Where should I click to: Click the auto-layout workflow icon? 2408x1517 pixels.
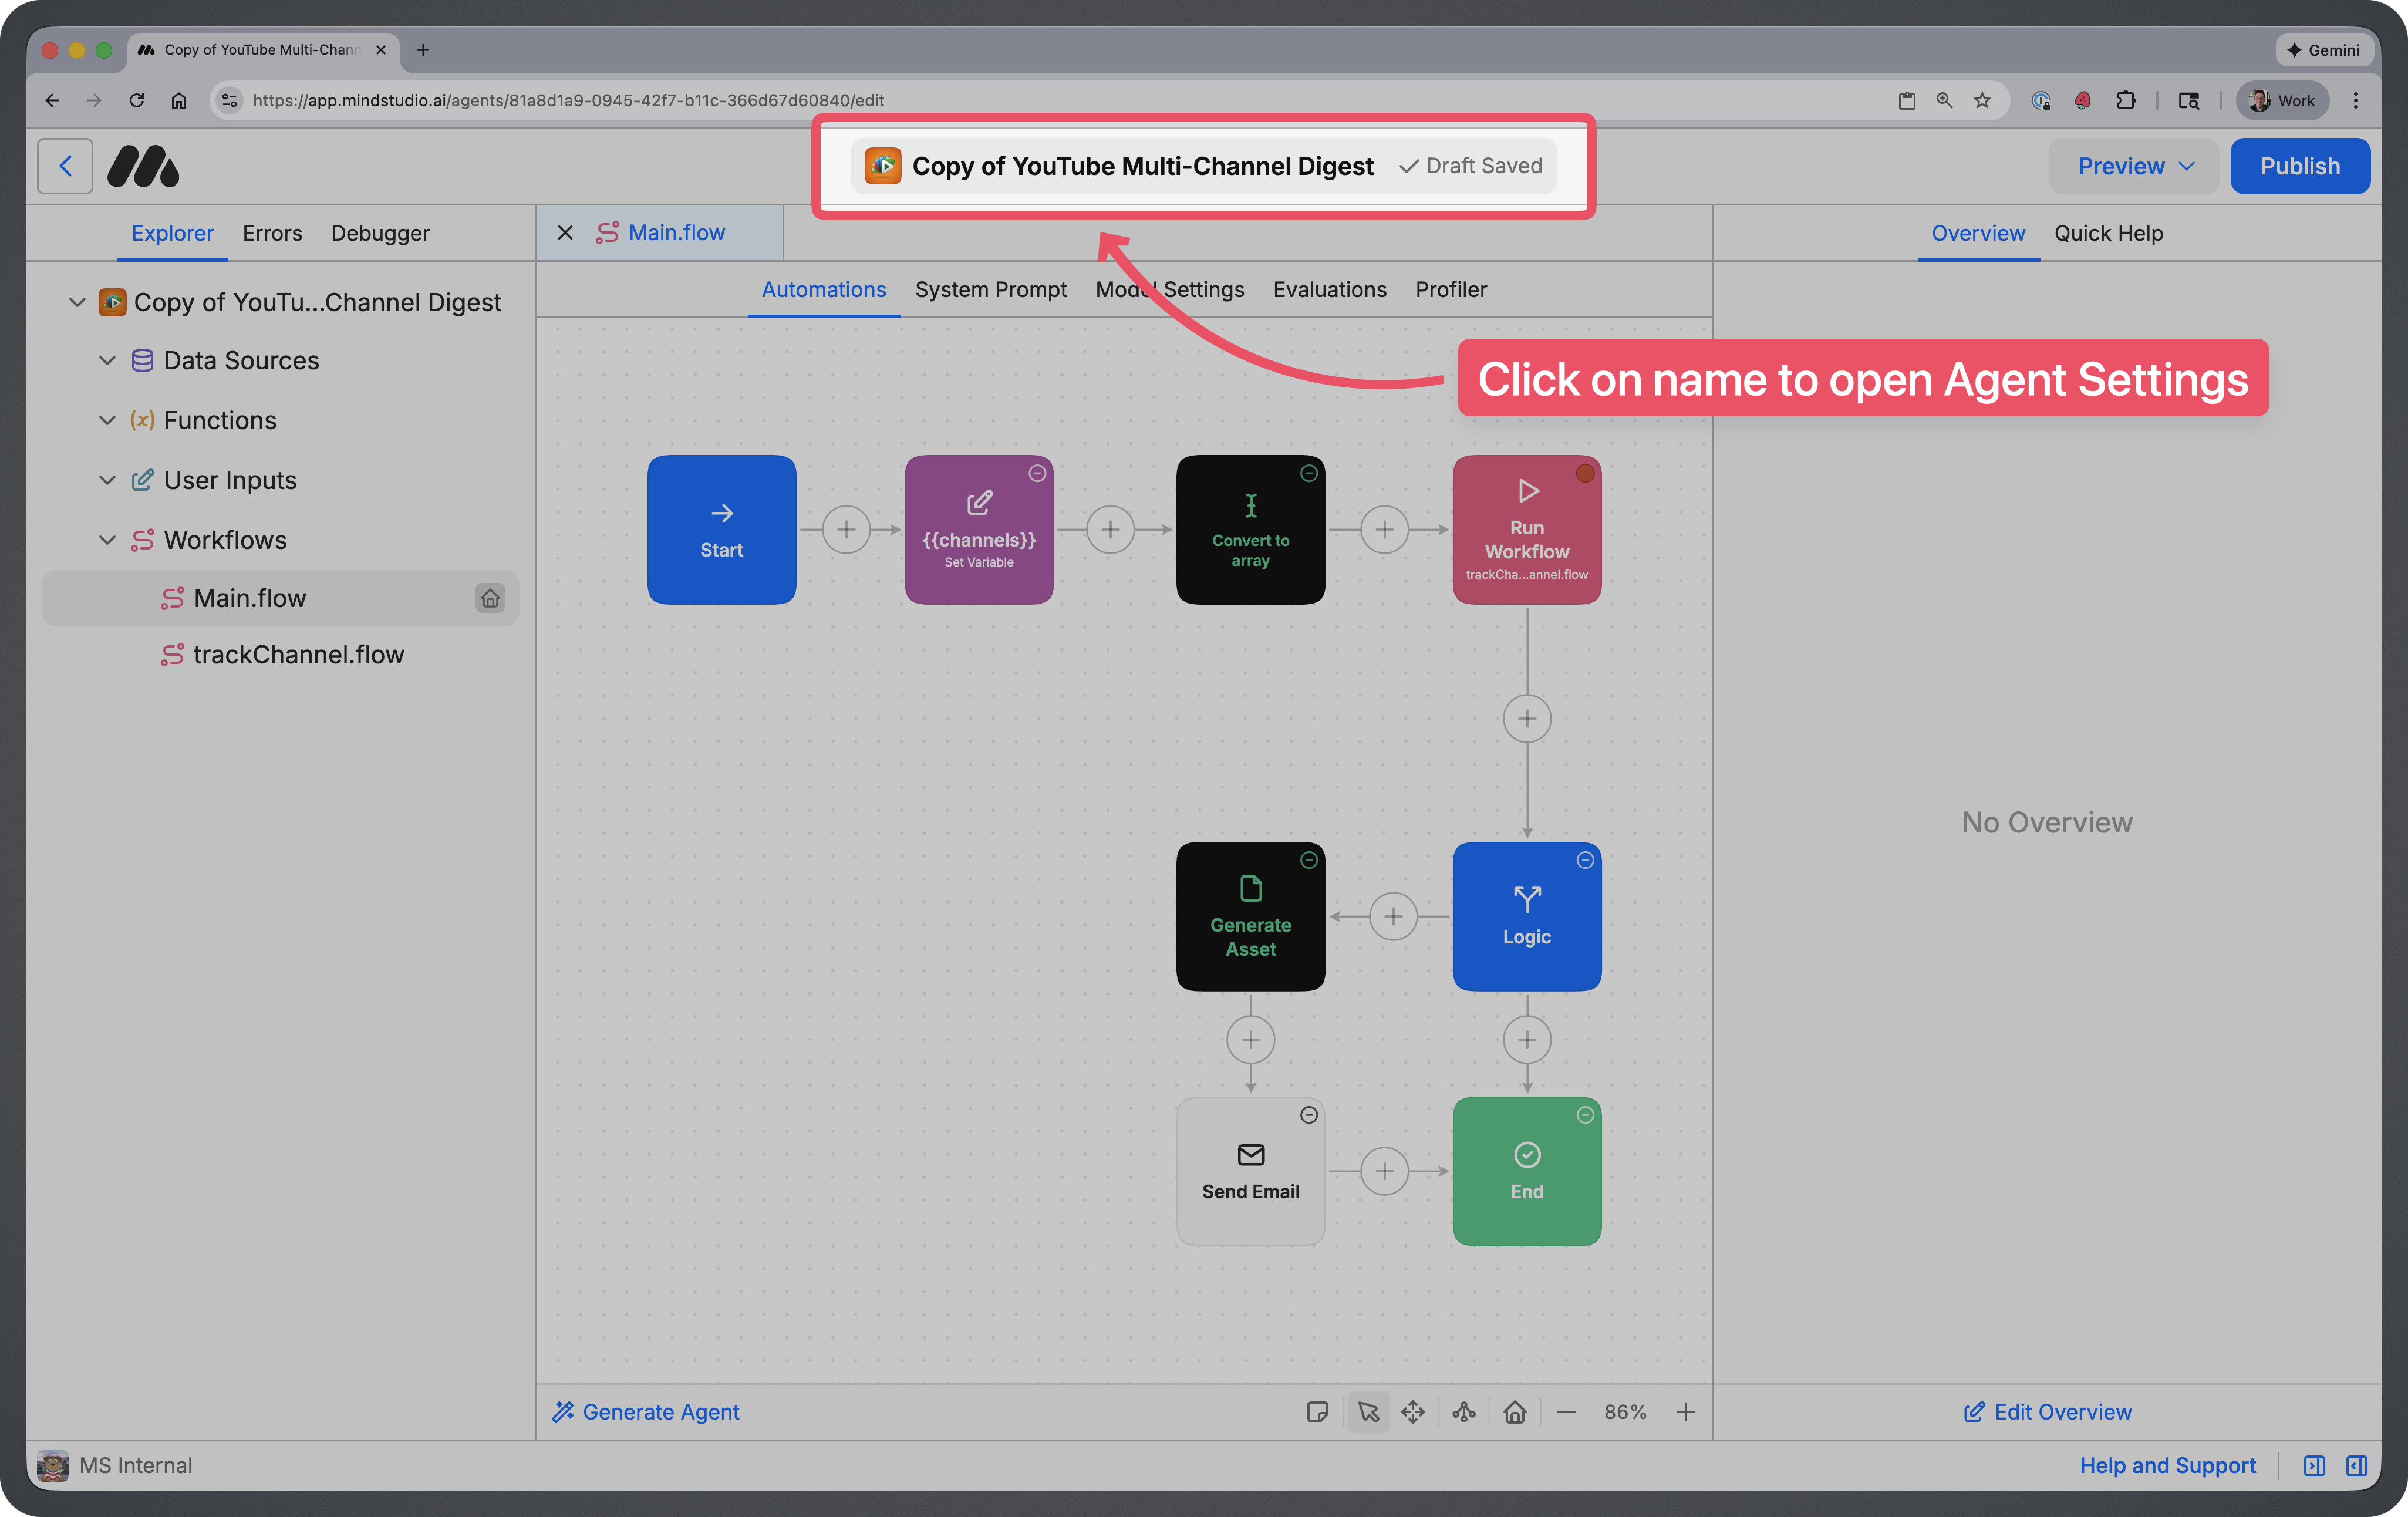(1463, 1411)
